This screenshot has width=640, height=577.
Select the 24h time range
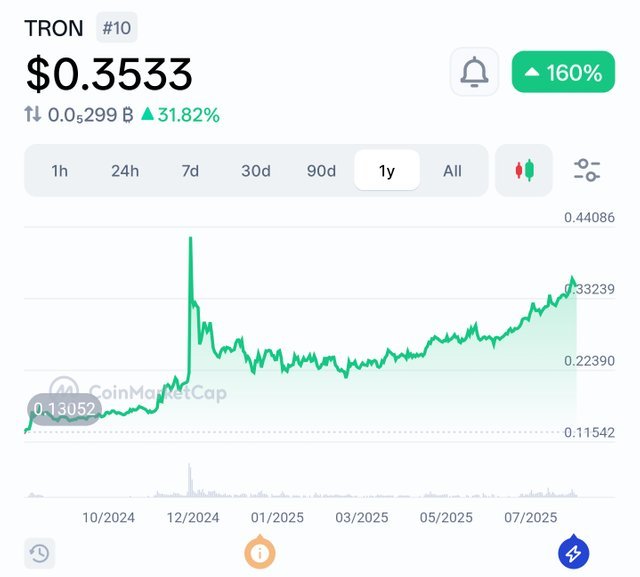tap(125, 171)
